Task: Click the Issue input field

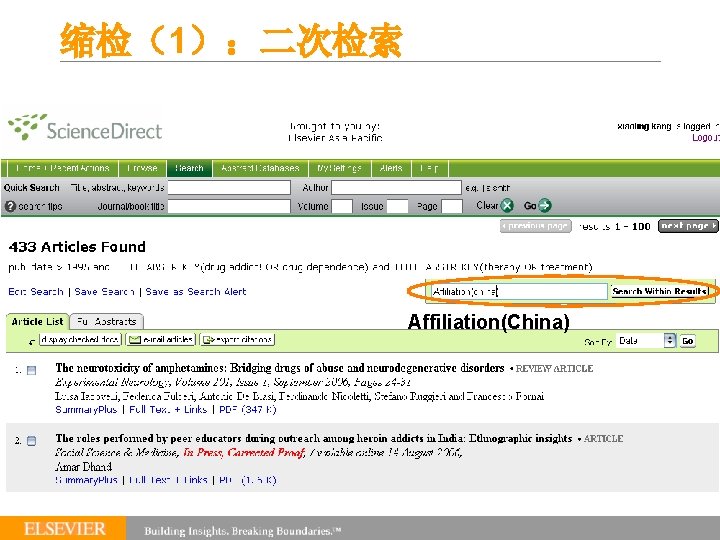Action: click(397, 206)
